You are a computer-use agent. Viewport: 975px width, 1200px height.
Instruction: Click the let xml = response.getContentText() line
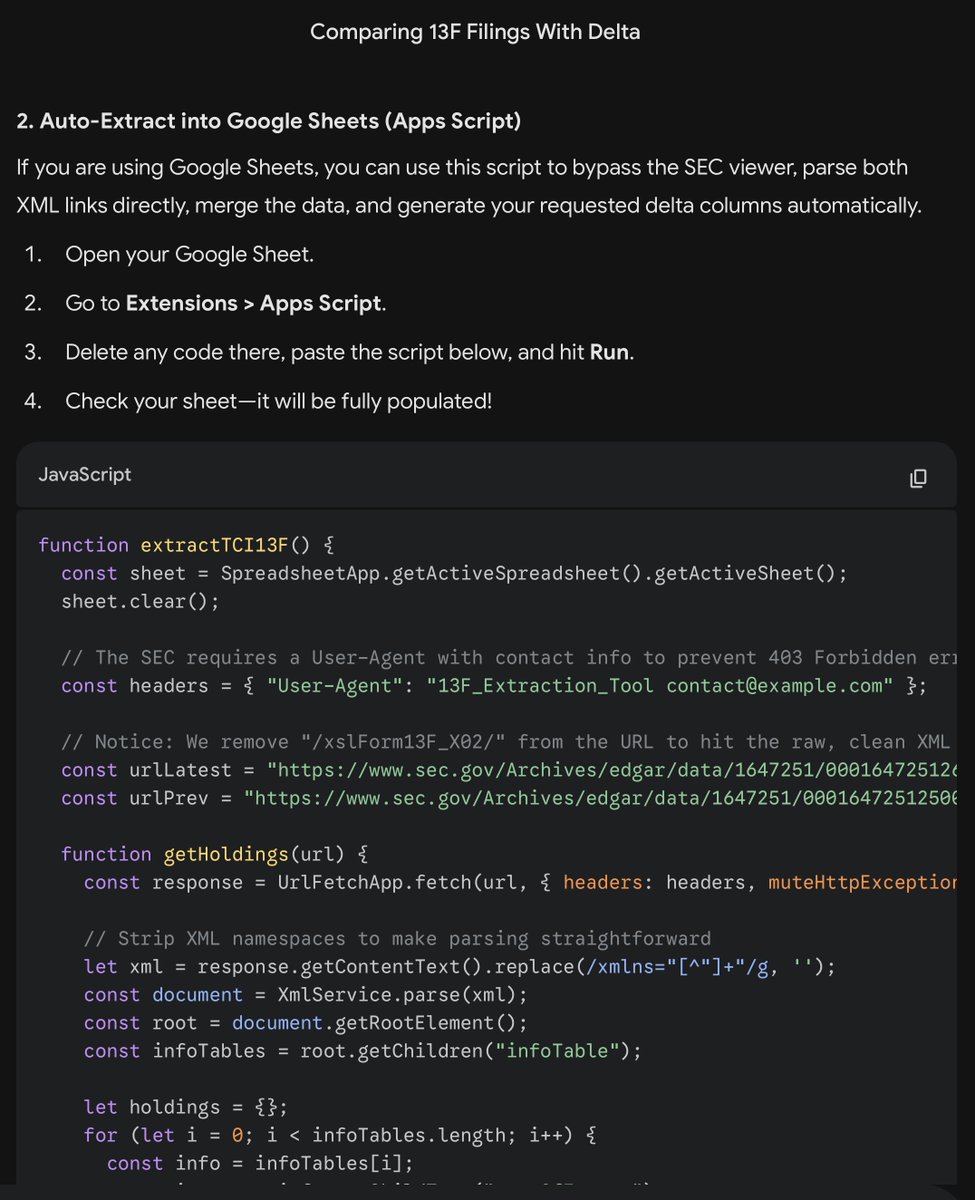pyautogui.click(x=459, y=967)
